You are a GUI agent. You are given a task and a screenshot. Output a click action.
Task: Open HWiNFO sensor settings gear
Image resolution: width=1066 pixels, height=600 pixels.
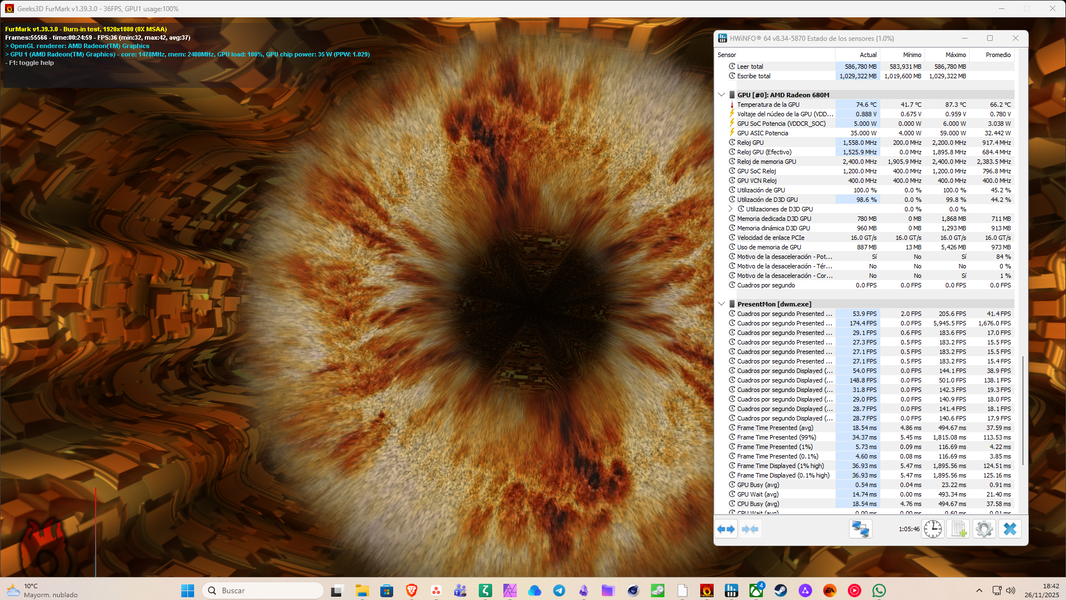tap(984, 528)
